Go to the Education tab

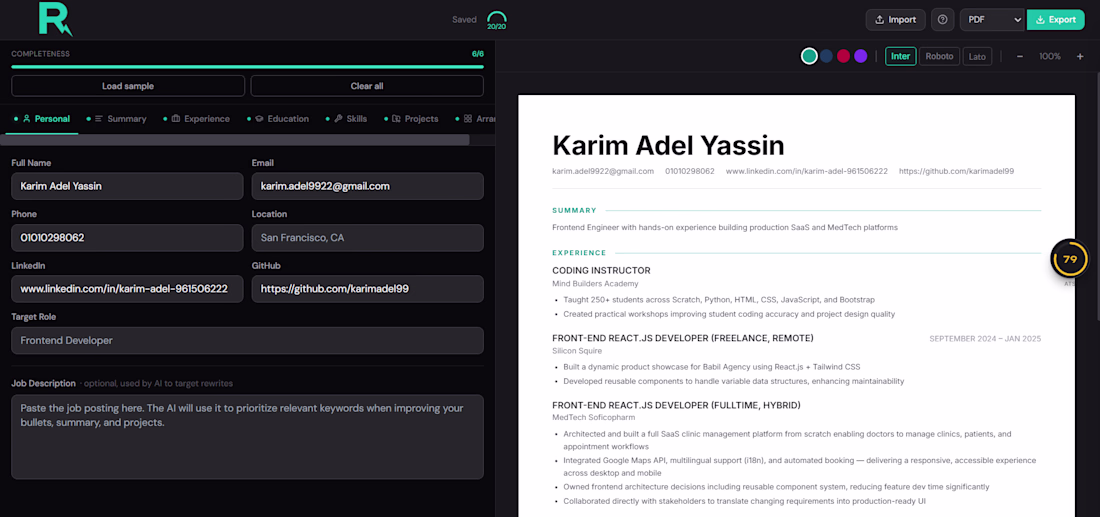point(278,119)
